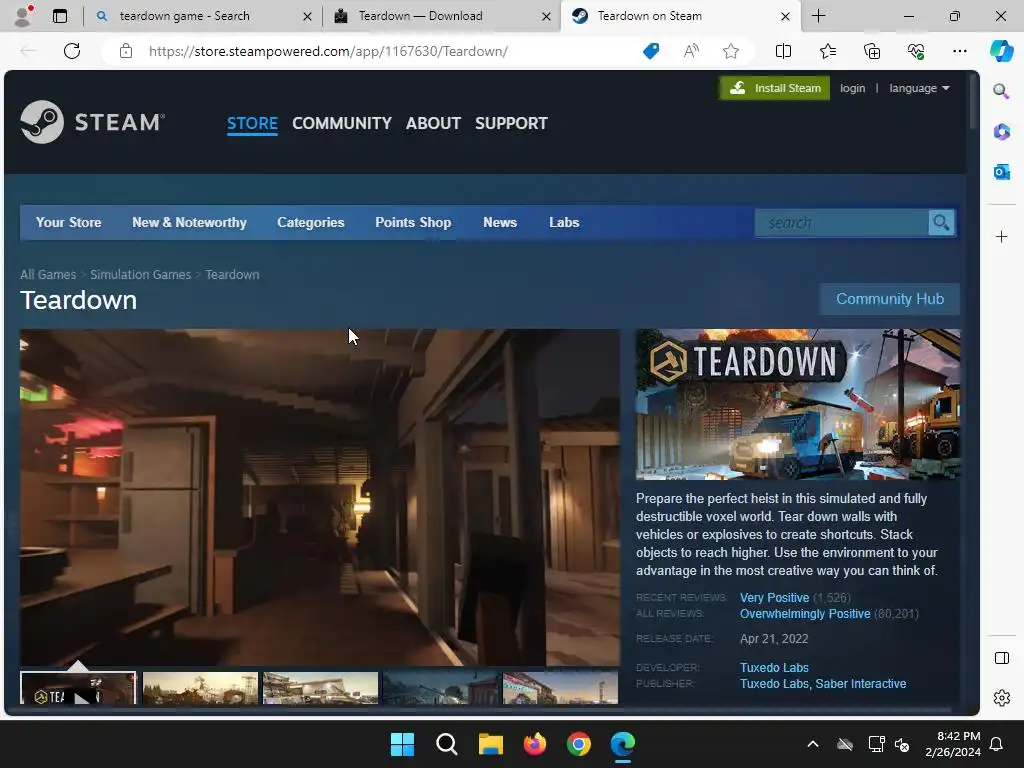Open the Windows Start button

point(402,744)
